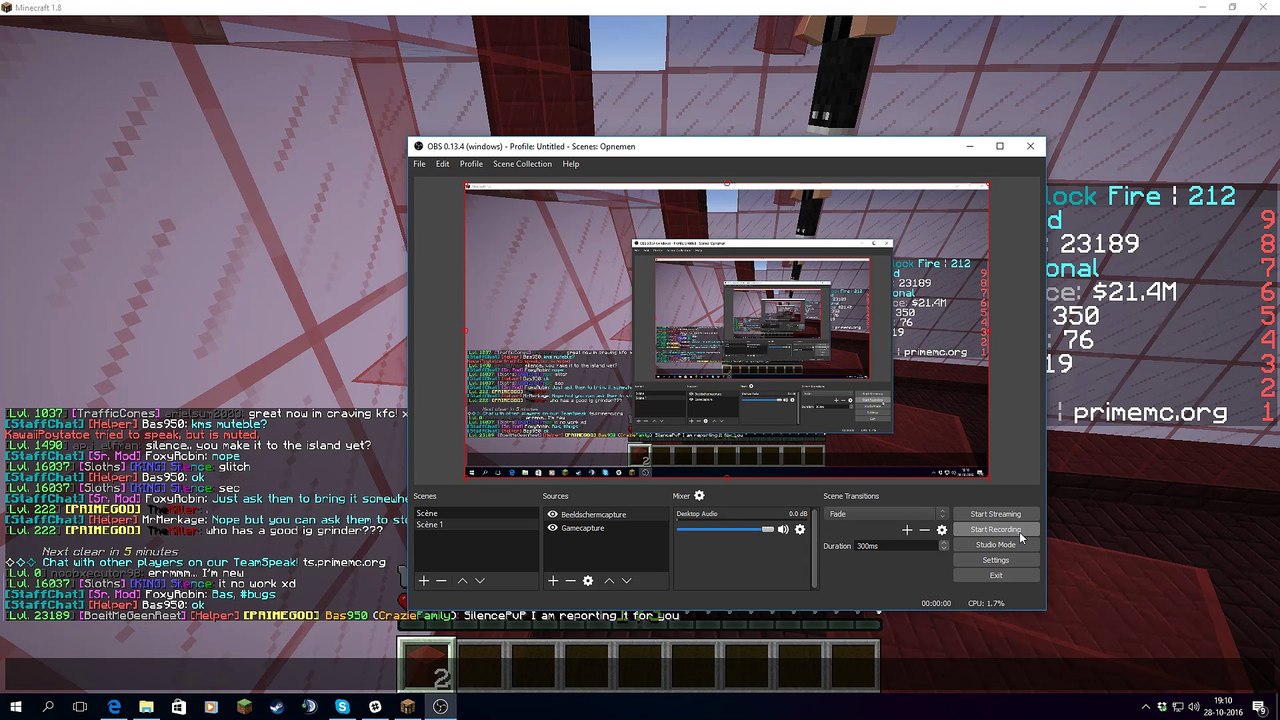Open the Windows Start menu
The image size is (1280, 720).
click(16, 707)
